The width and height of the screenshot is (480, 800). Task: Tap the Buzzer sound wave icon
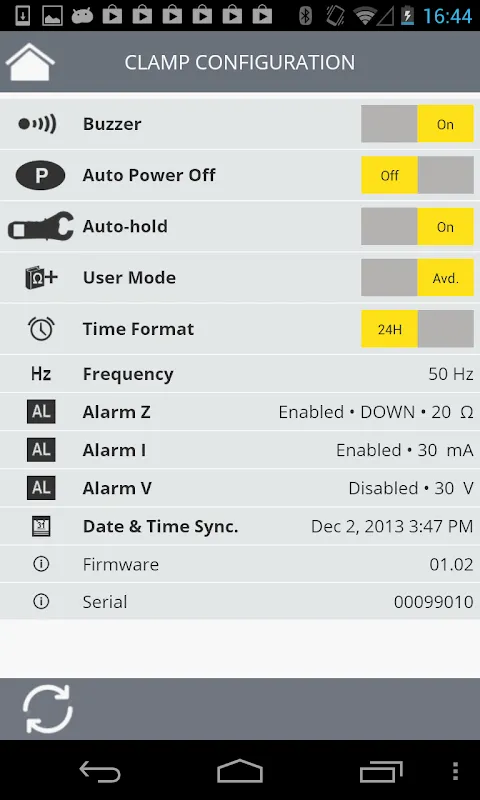point(37,124)
